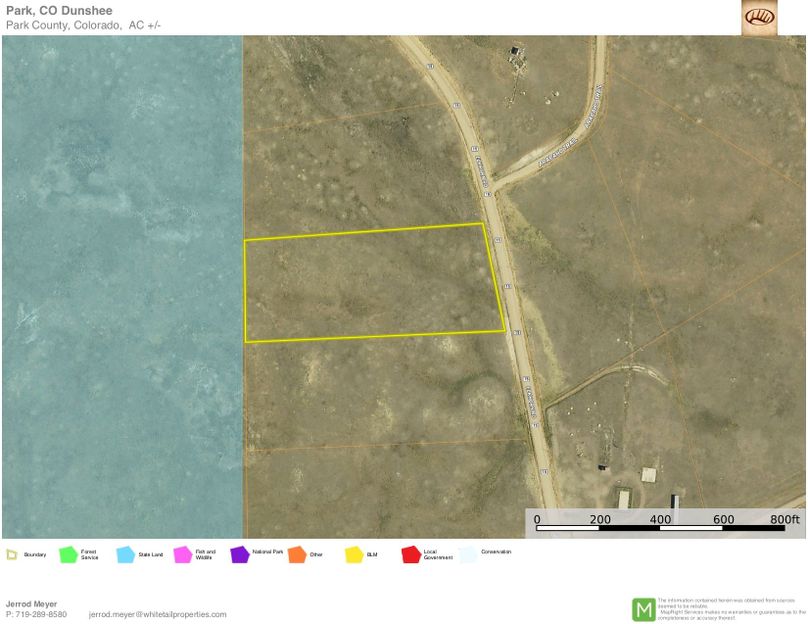Select the pale Conservation legend swatch

click(468, 554)
